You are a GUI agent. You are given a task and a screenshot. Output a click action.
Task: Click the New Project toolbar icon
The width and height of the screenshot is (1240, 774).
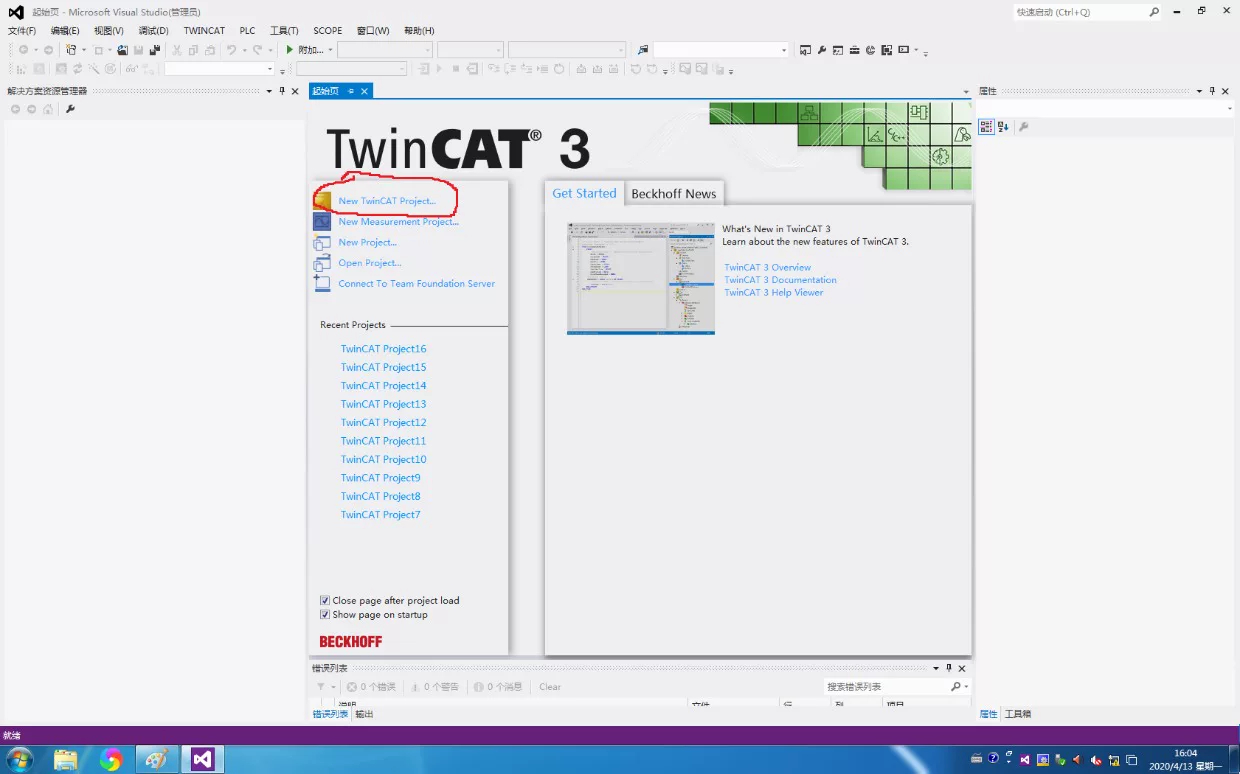pyautogui.click(x=71, y=50)
